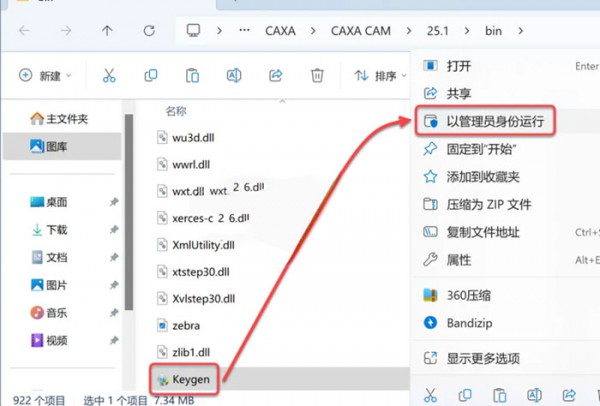The image size is (600, 406).
Task: Expand chevron after CAXA breadcrumb
Action: 313,31
